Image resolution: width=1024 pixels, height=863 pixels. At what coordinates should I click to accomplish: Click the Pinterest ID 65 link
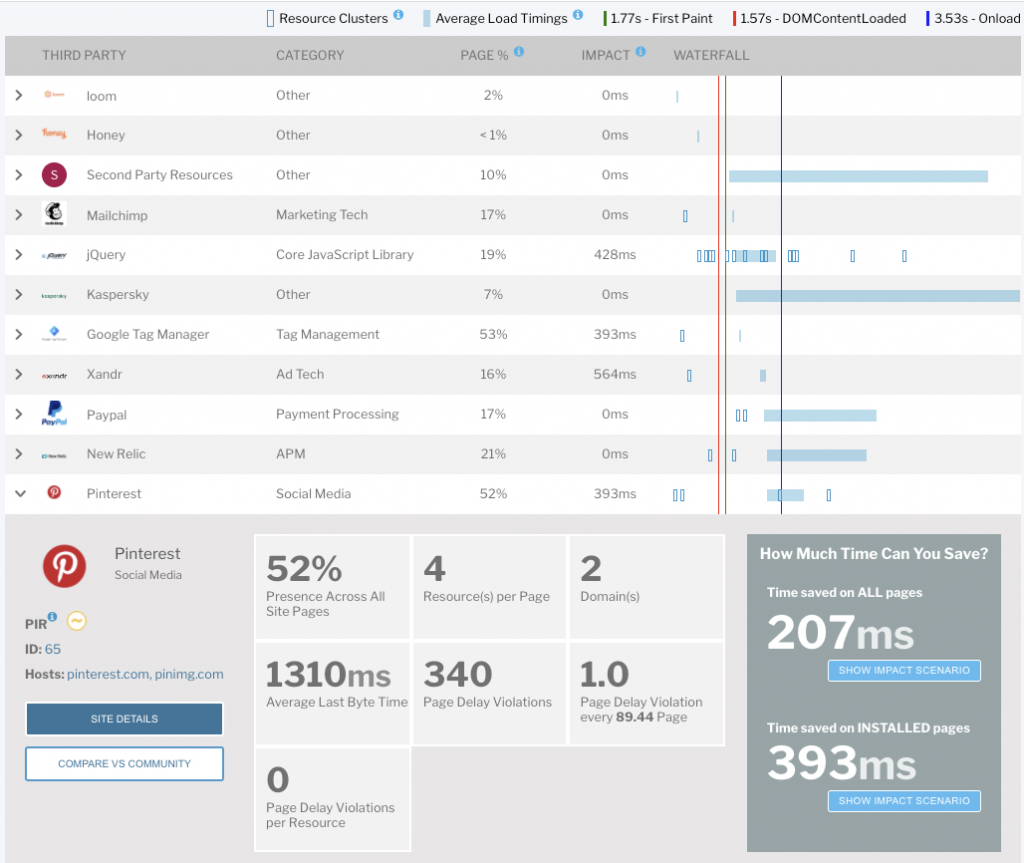click(53, 649)
